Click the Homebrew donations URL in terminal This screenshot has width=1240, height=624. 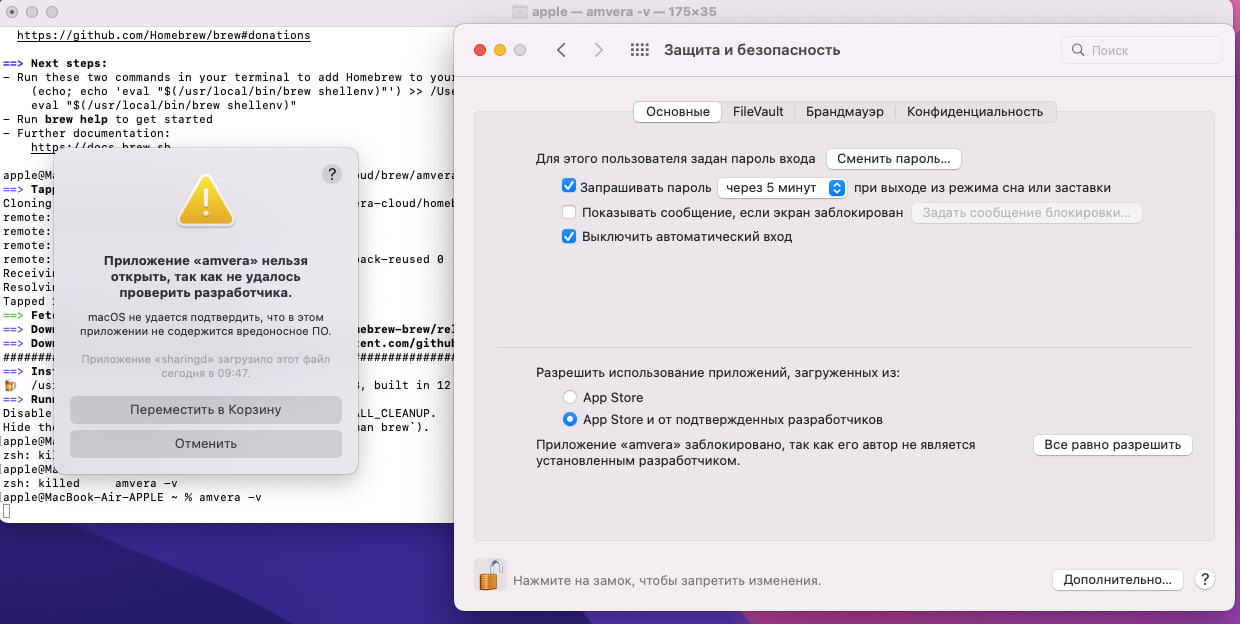(164, 35)
